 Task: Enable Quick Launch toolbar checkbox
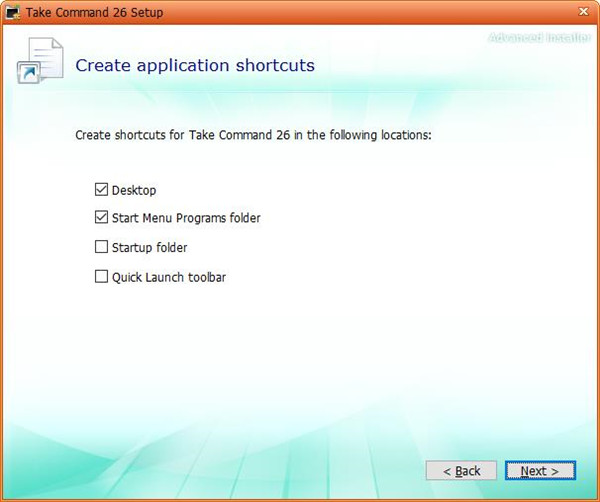tap(101, 276)
